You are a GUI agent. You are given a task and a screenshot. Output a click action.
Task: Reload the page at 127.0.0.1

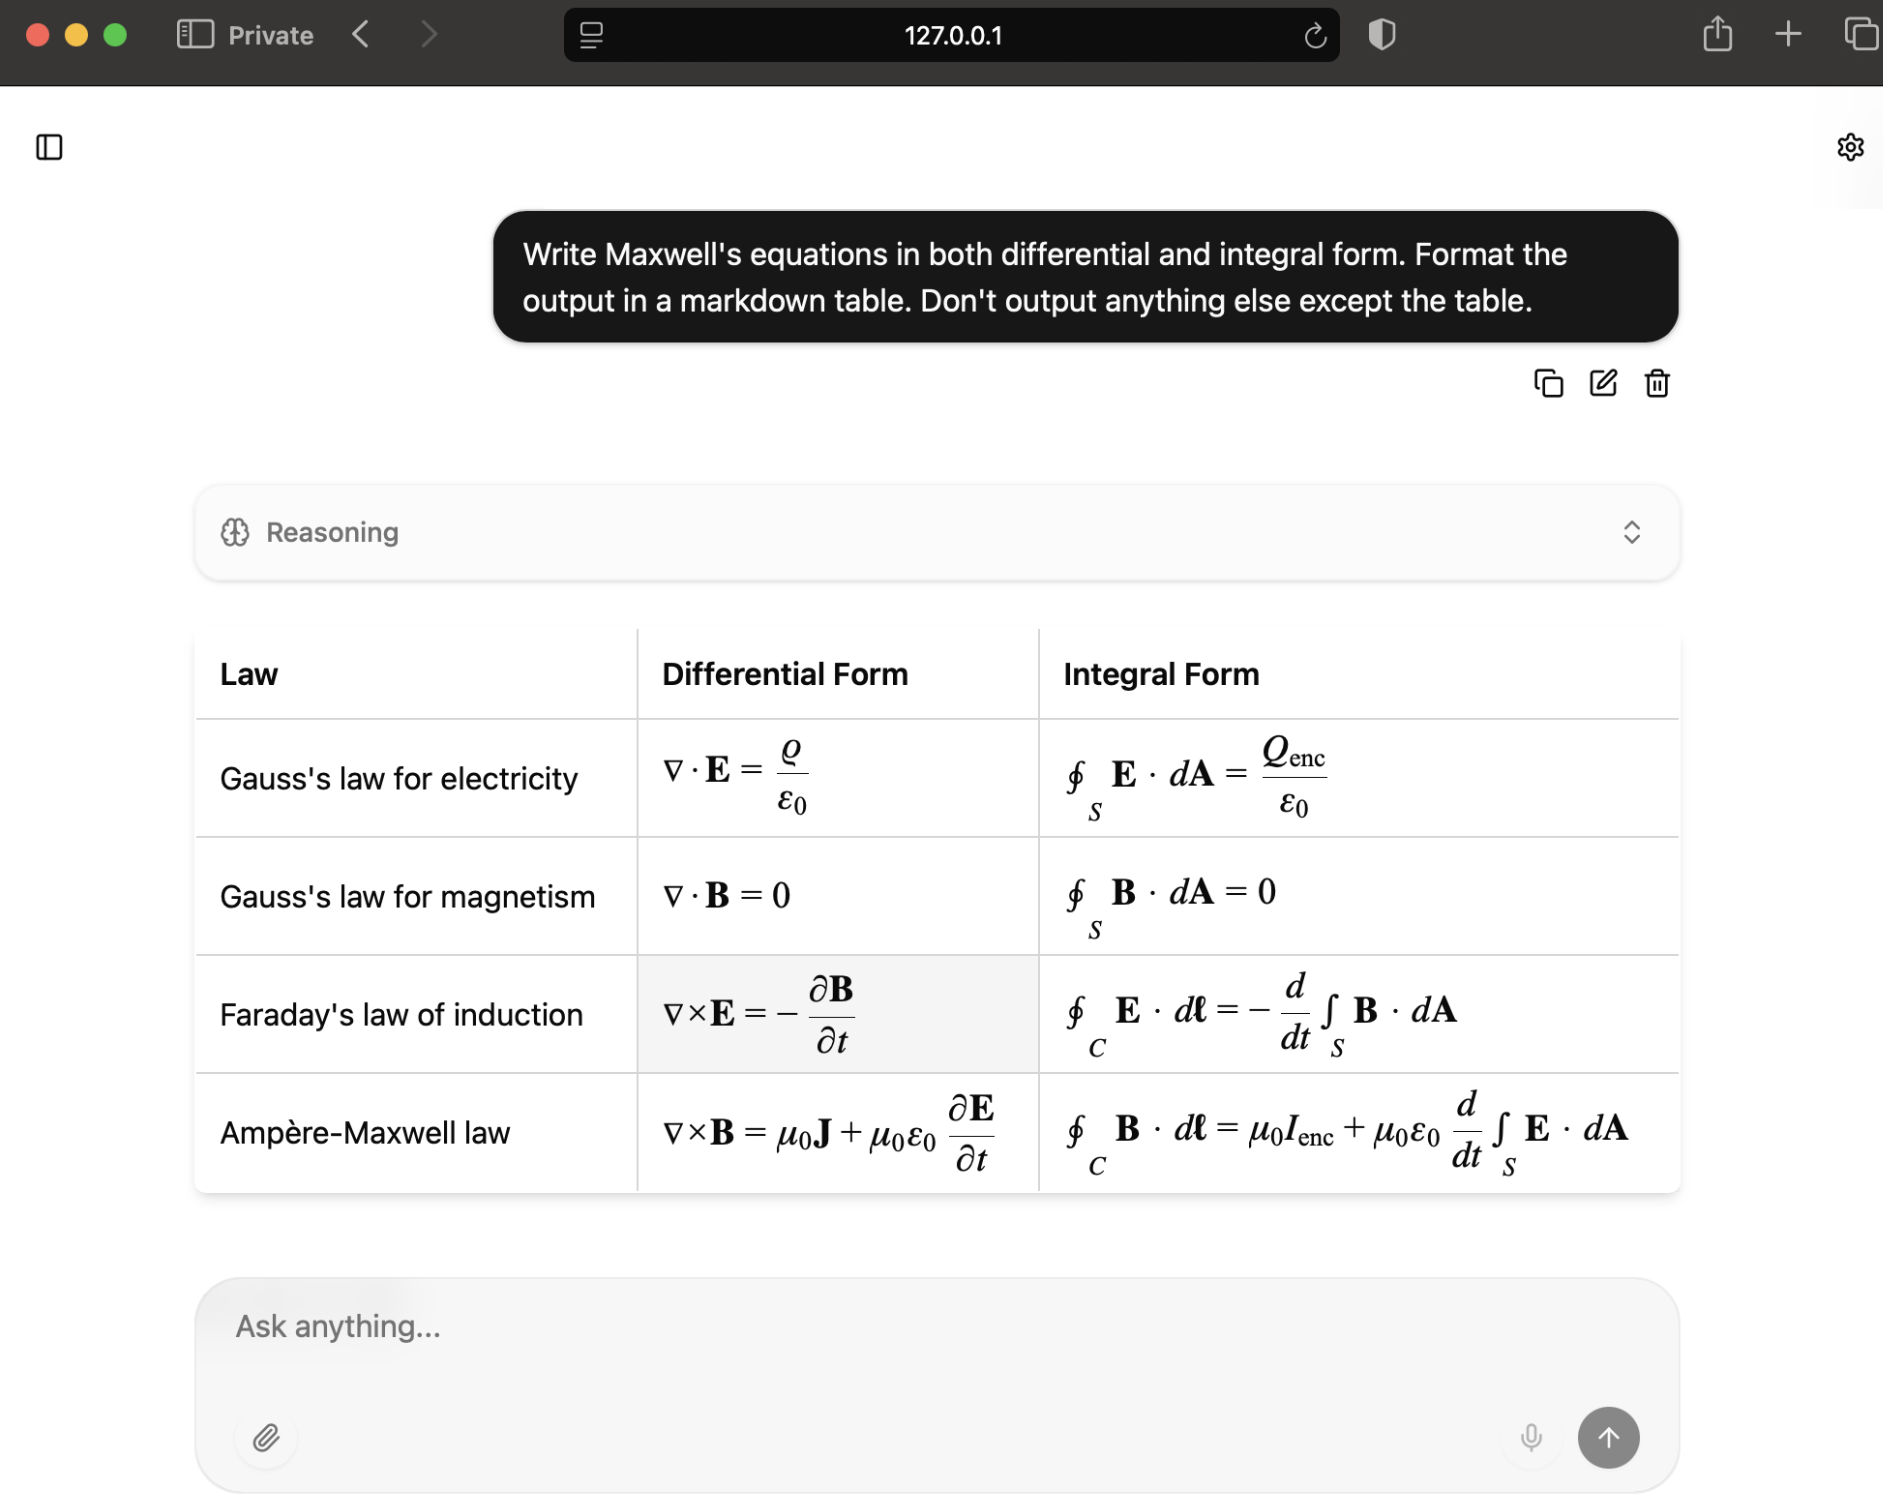click(x=1315, y=36)
